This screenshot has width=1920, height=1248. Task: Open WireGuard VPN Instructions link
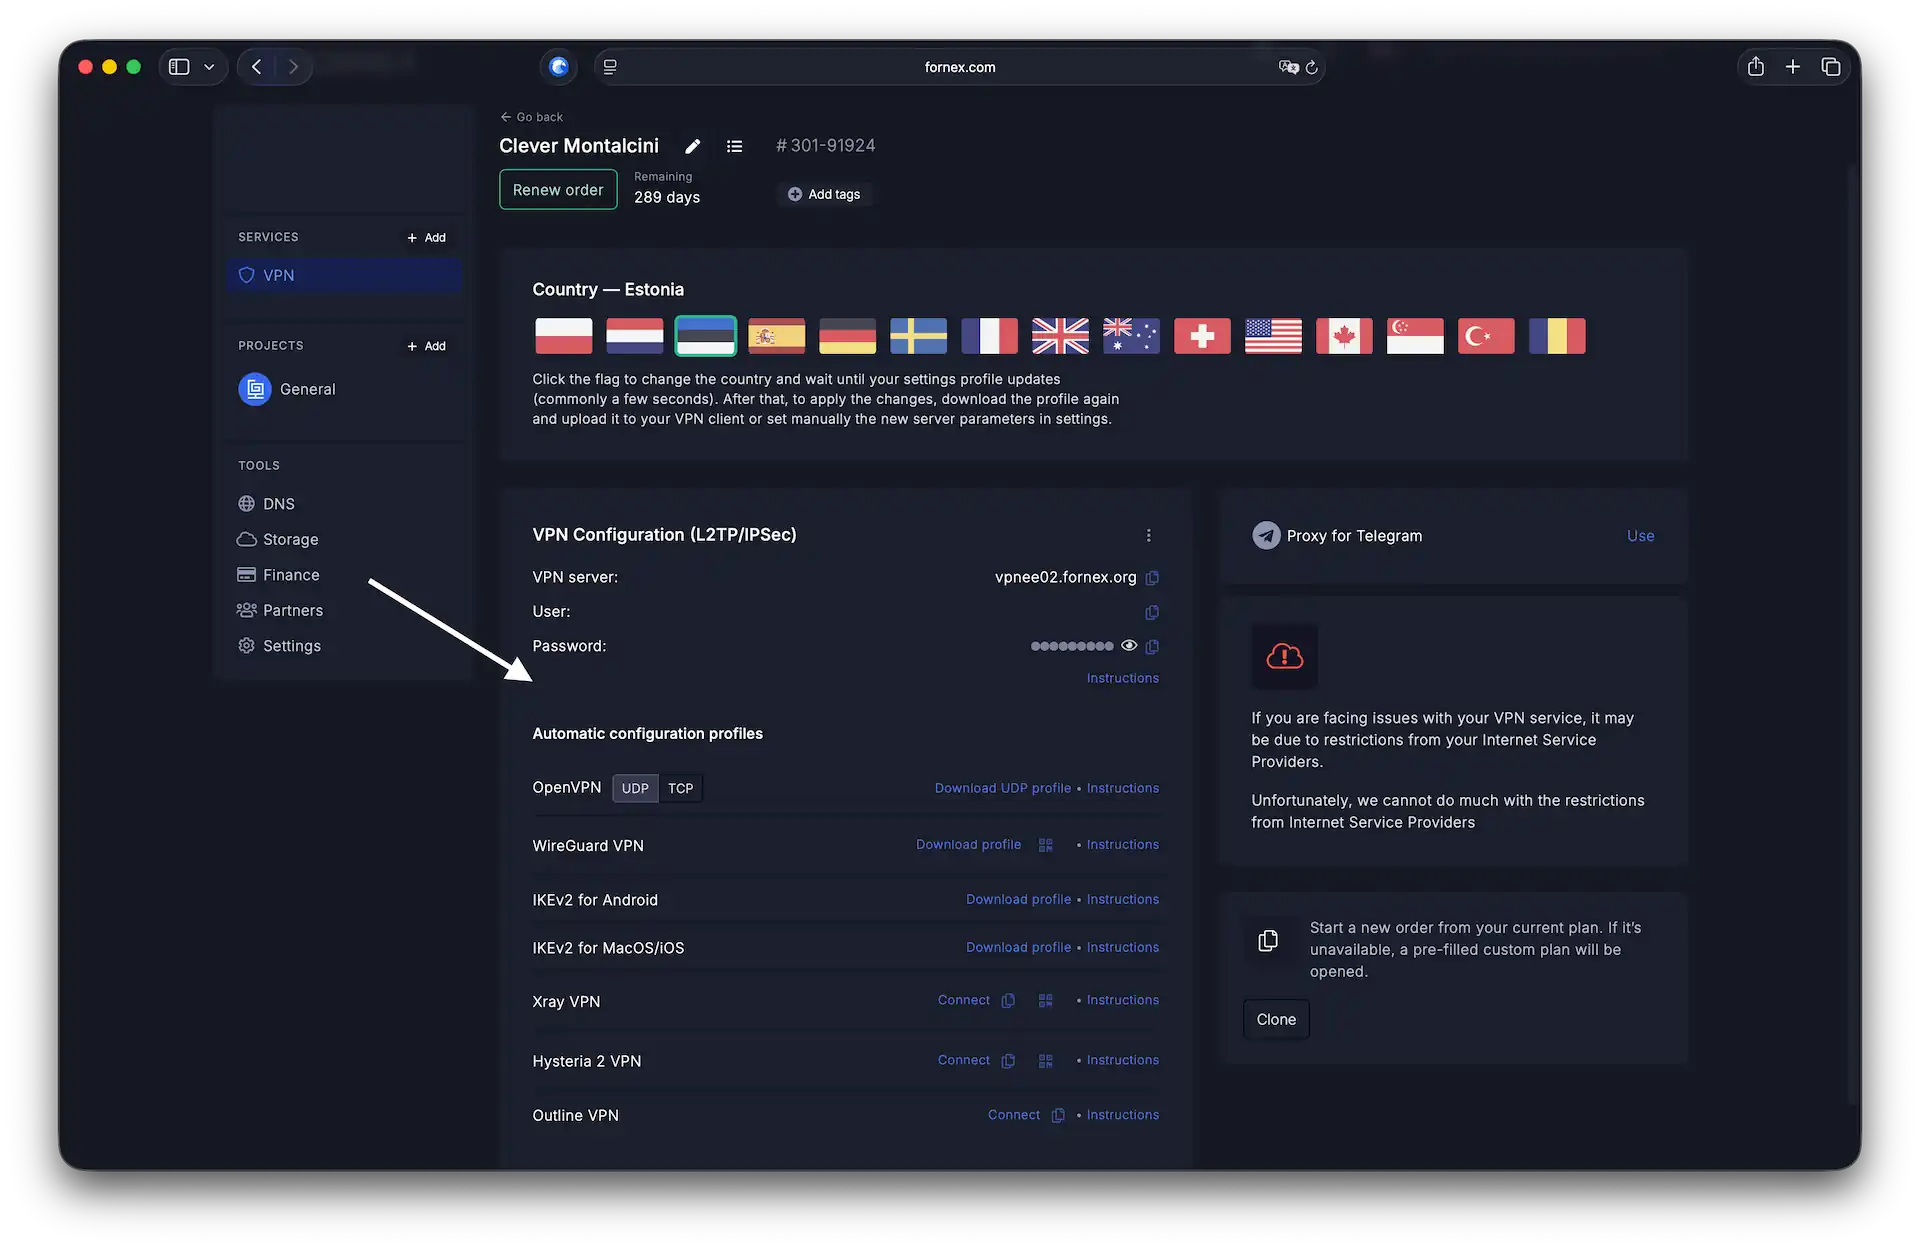click(1123, 845)
